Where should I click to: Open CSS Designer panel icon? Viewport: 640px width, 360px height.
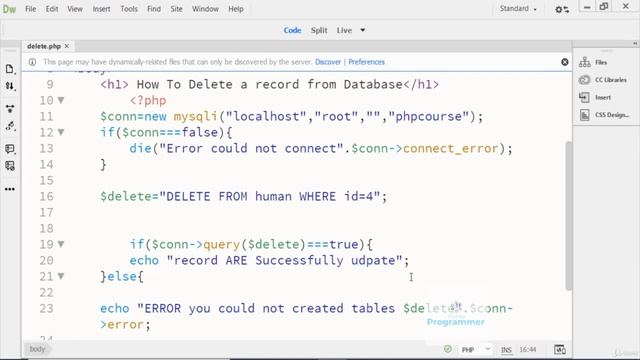584,115
